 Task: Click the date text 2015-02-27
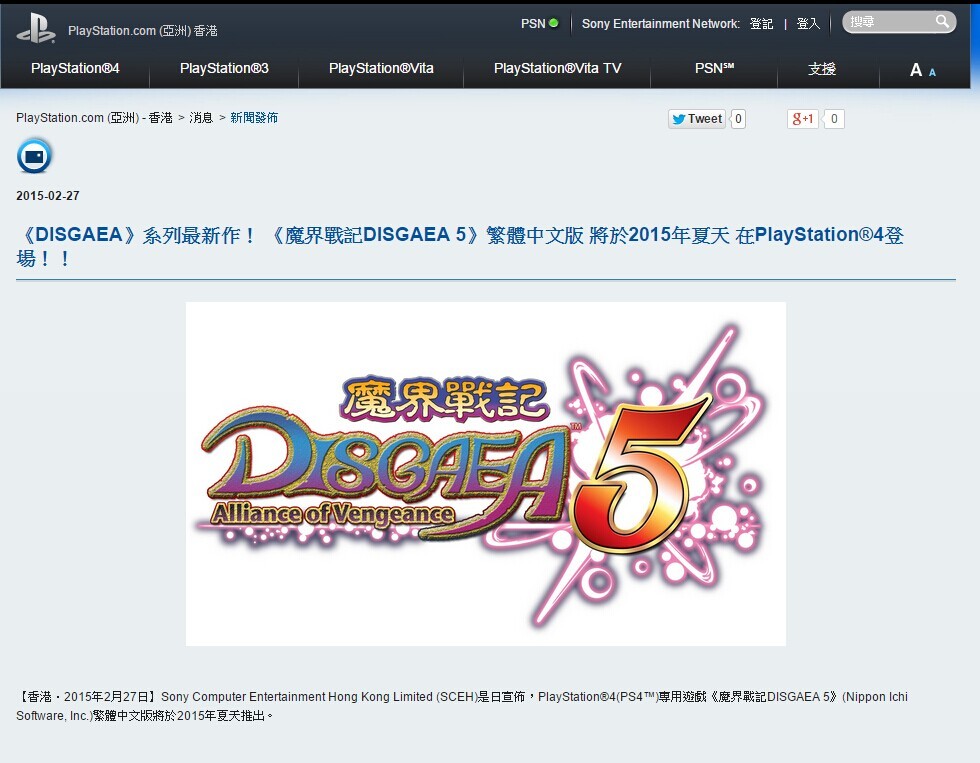(x=48, y=196)
